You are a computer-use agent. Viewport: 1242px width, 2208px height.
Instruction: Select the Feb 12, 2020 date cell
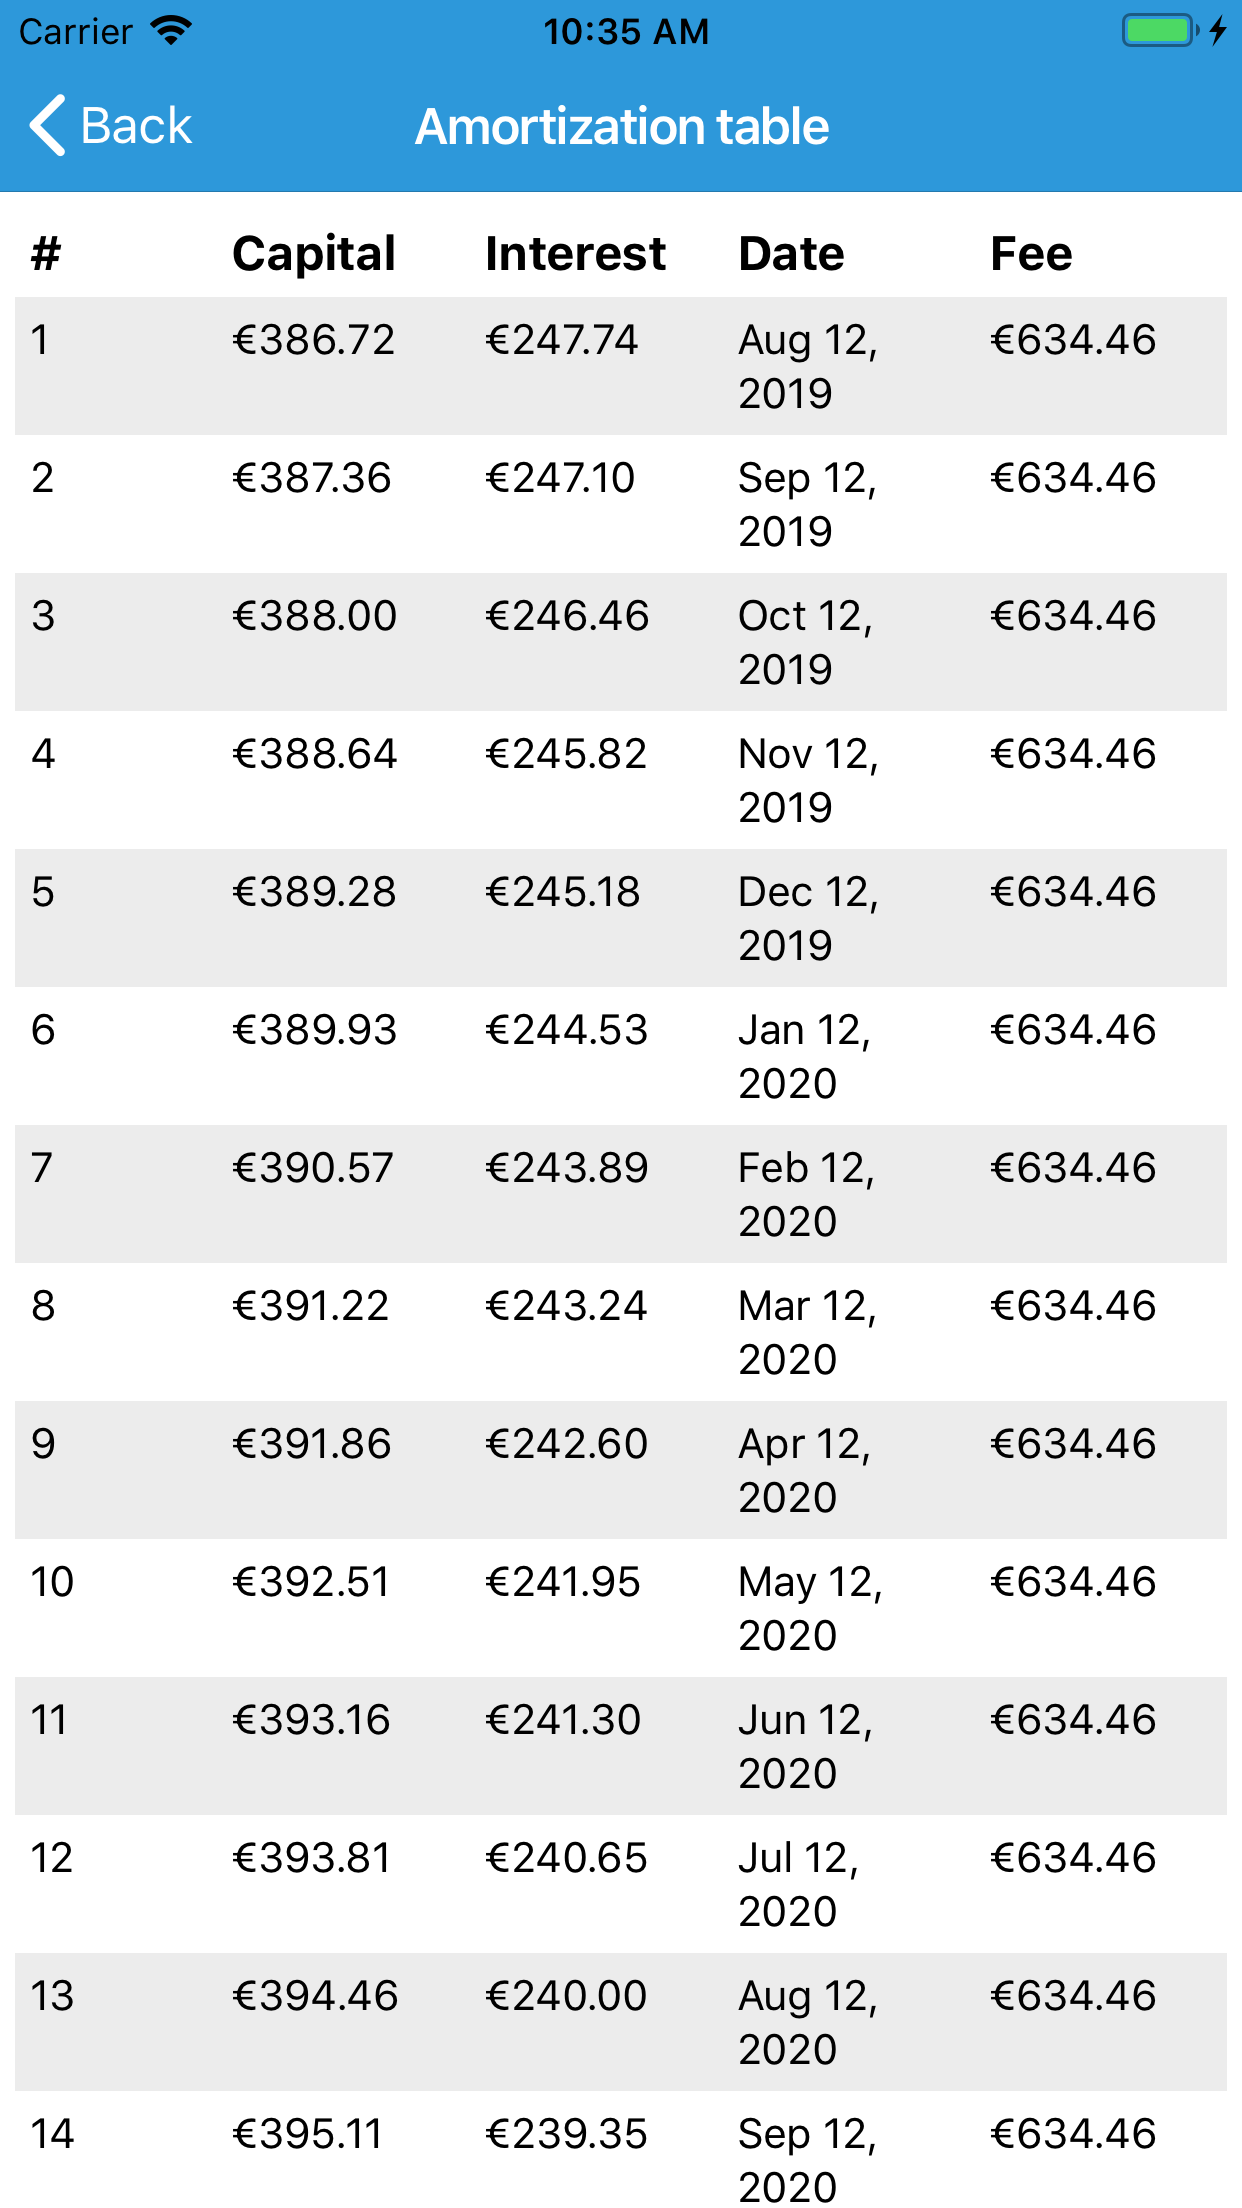(806, 1194)
